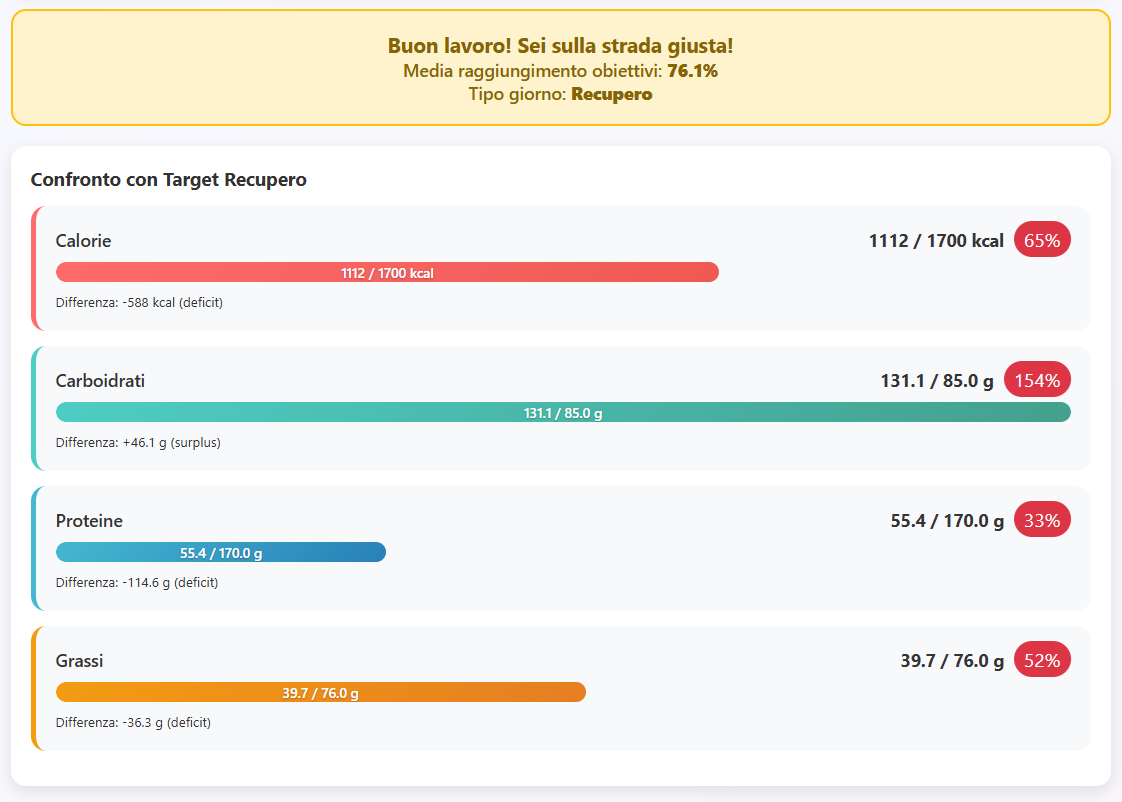Click the "131.1 / 85.0 g" summary value
Screen dimensions: 1122x802
pyautogui.click(x=936, y=381)
